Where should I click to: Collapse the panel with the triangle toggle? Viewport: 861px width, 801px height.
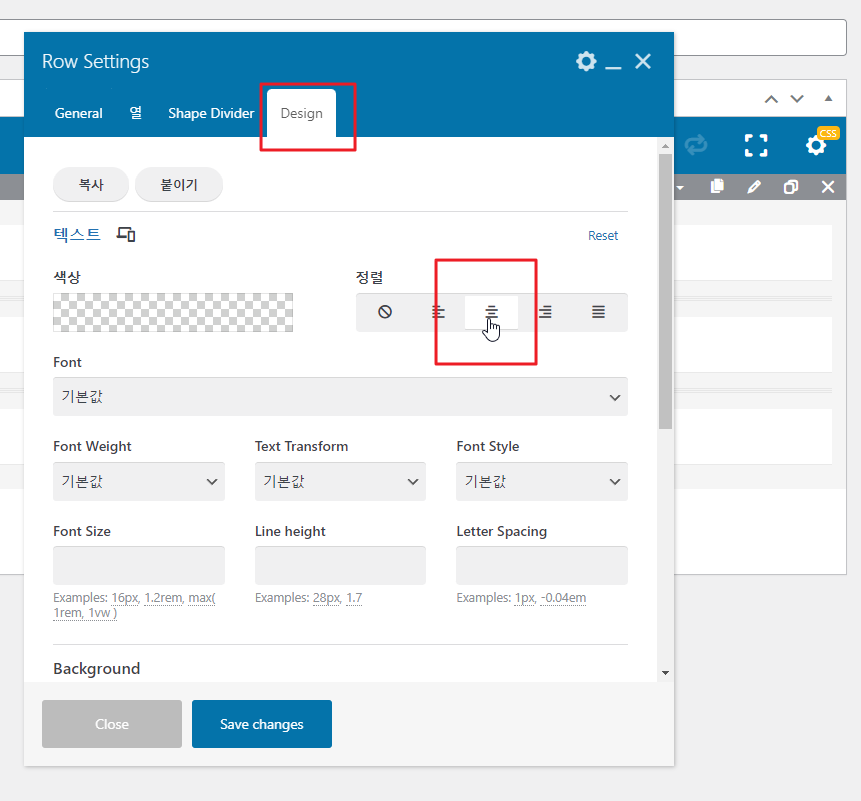[x=829, y=98]
